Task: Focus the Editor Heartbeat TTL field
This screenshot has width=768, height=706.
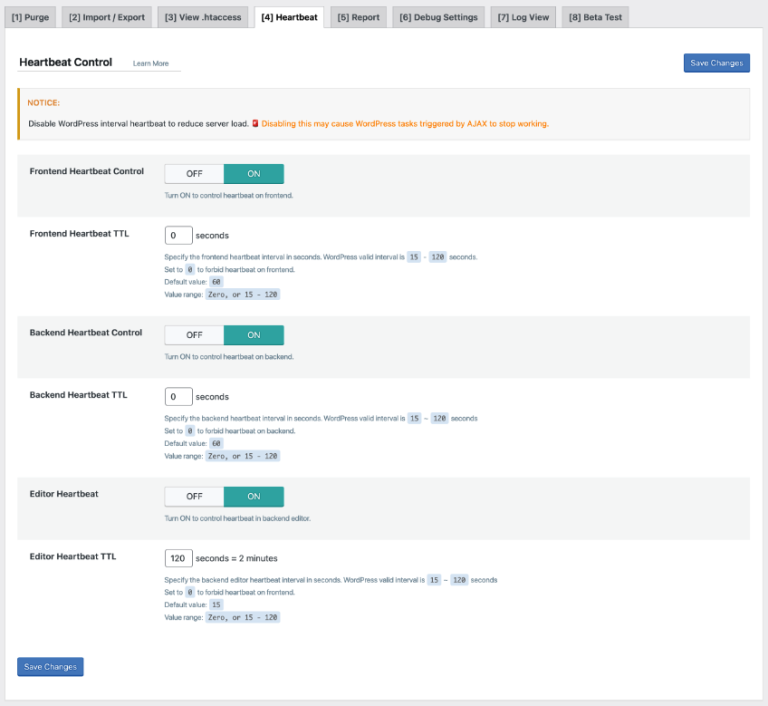Action: [x=179, y=558]
